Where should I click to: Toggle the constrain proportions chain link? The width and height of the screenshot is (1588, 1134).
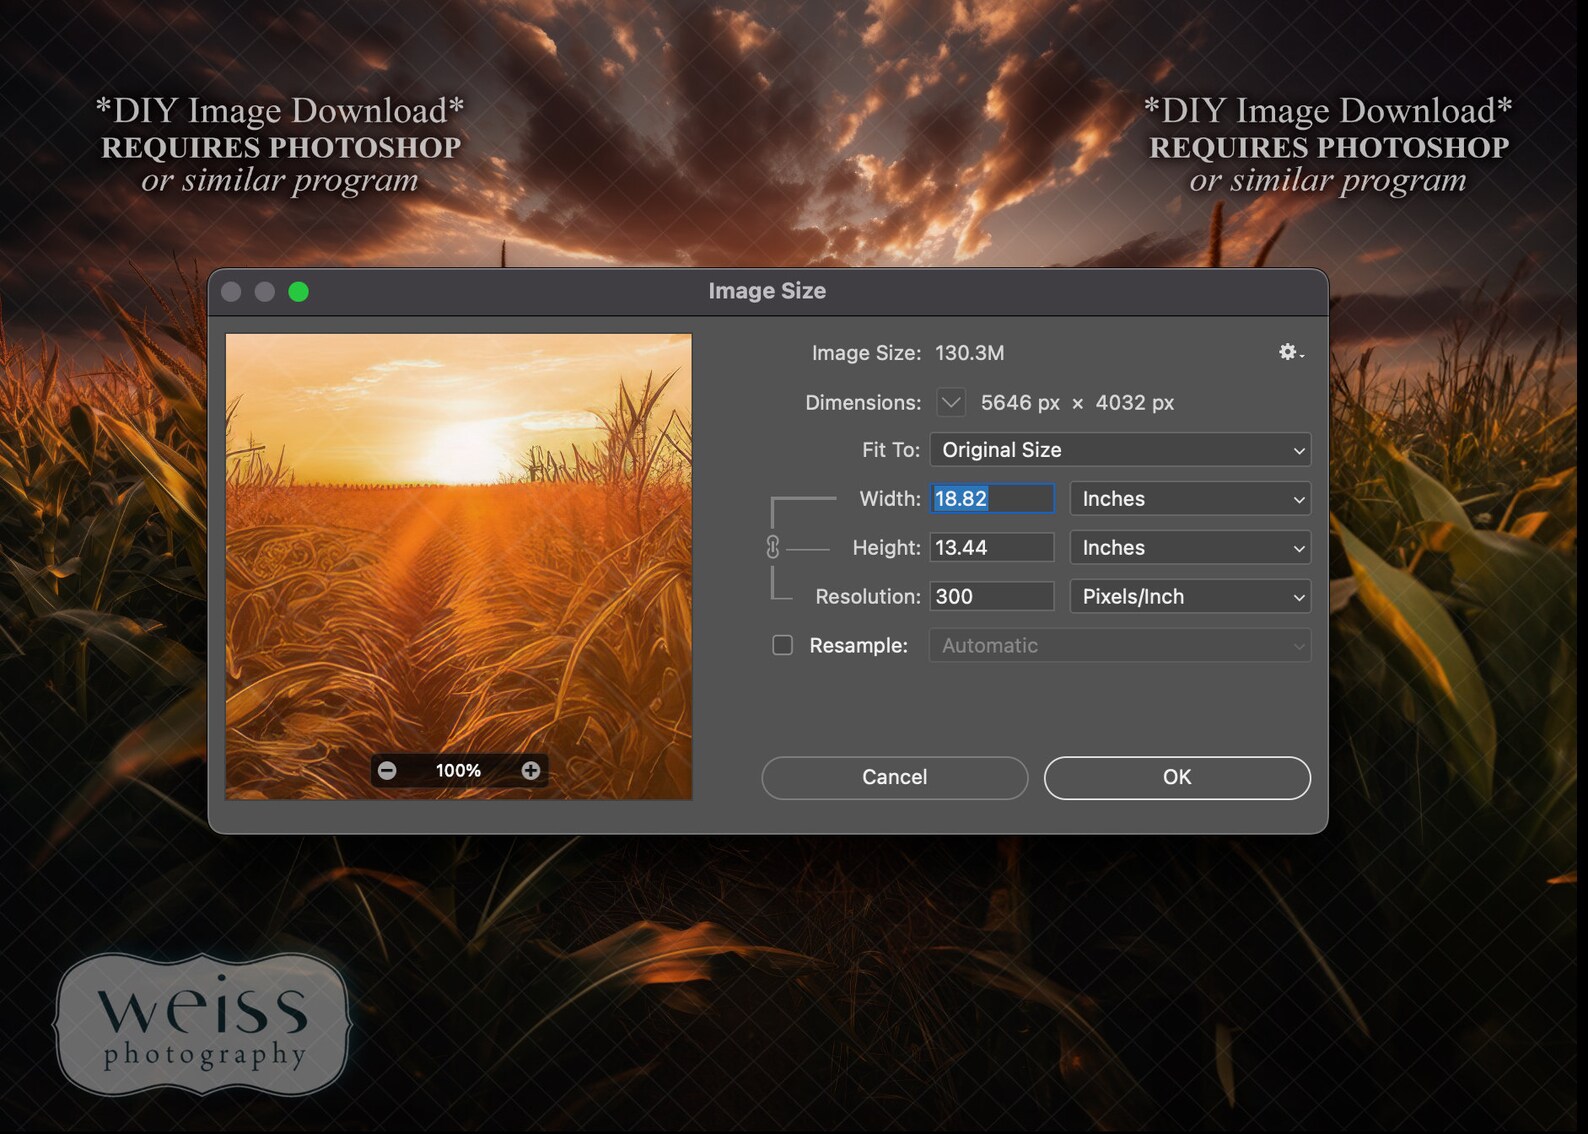tap(772, 547)
